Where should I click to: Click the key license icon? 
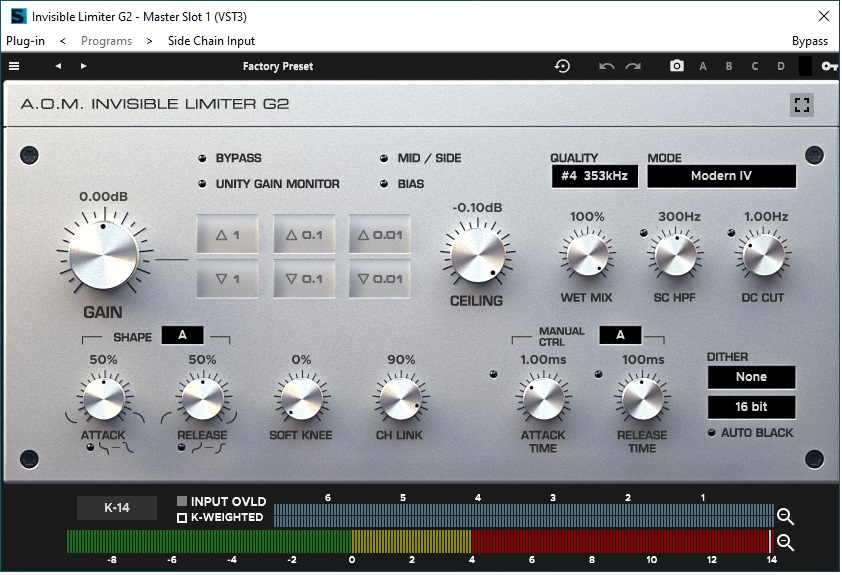(x=829, y=66)
